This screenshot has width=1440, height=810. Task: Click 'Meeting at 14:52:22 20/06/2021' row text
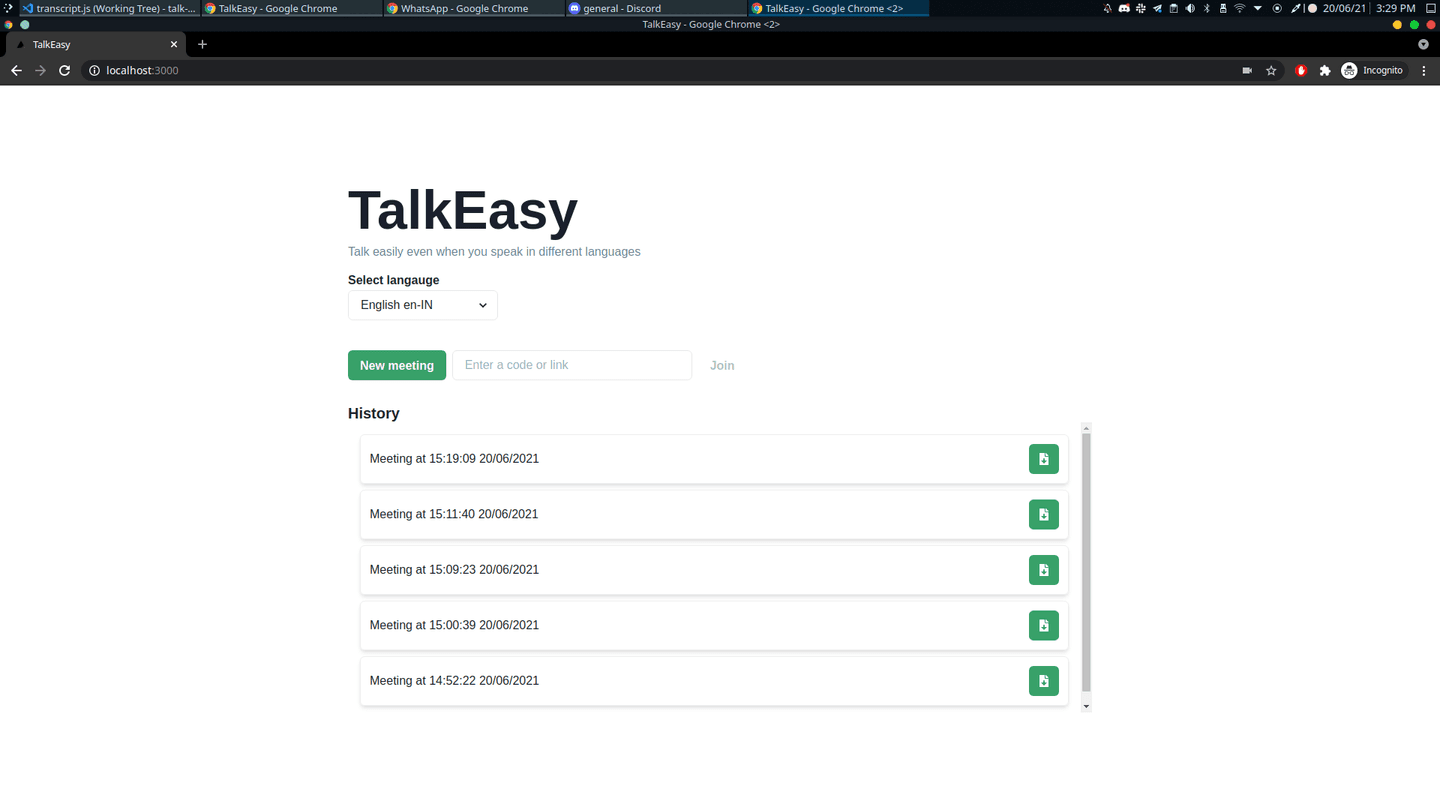(x=454, y=681)
